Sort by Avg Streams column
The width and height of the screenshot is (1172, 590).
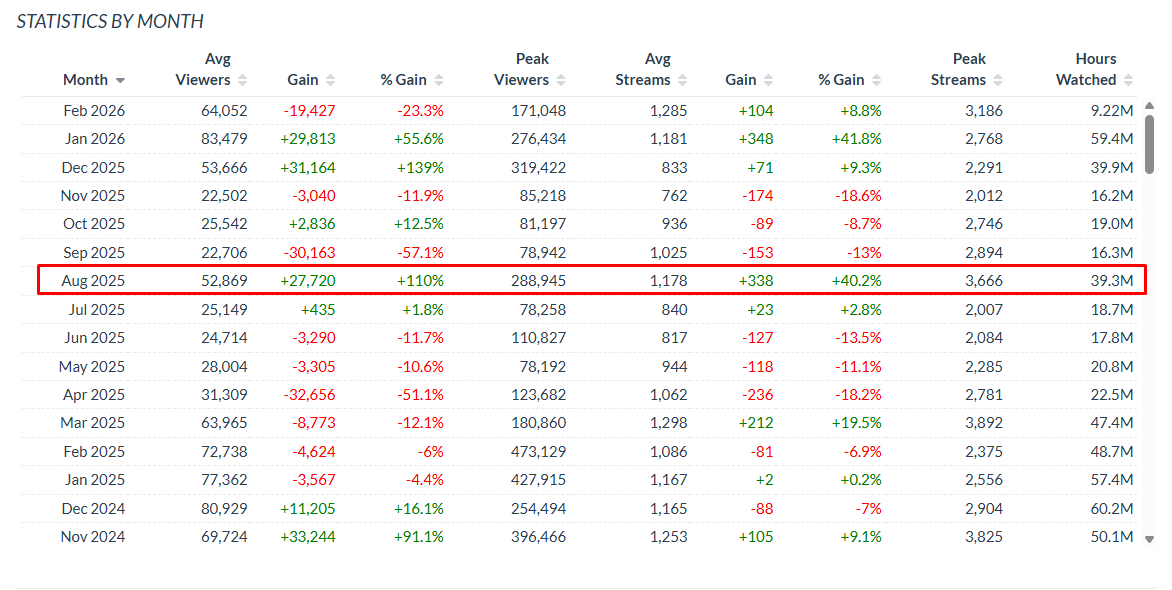pyautogui.click(x=650, y=70)
